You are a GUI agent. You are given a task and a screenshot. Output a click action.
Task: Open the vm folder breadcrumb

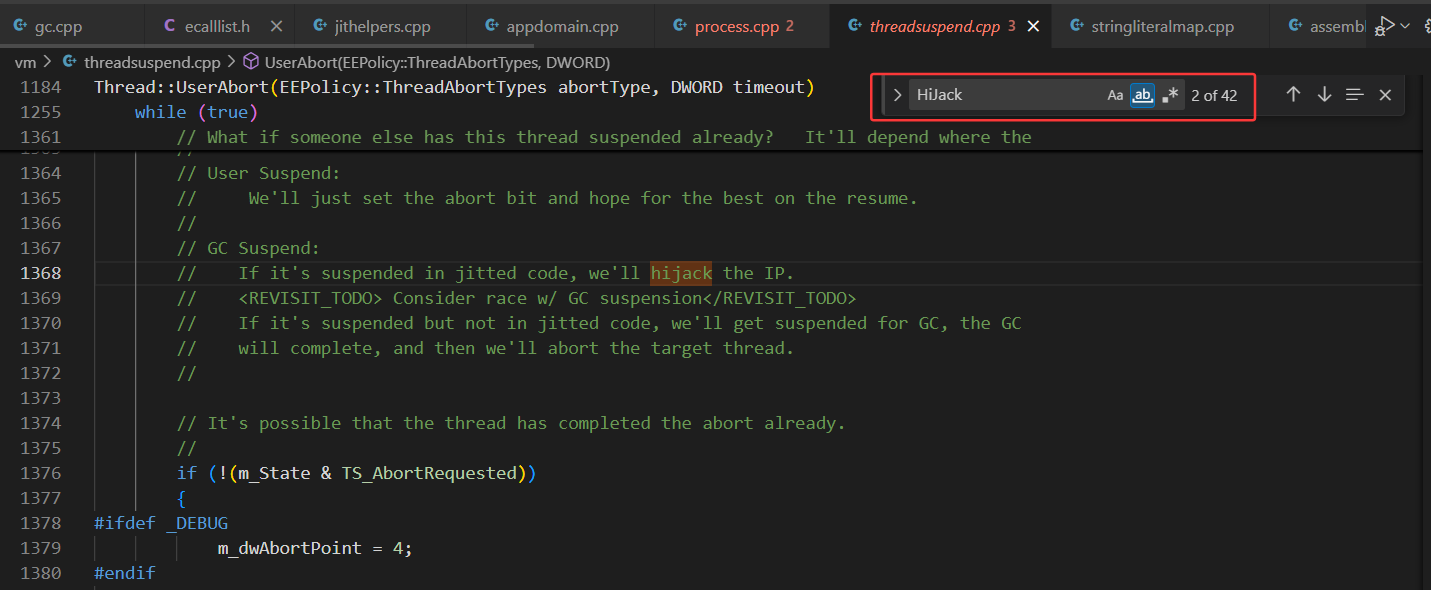coord(25,62)
